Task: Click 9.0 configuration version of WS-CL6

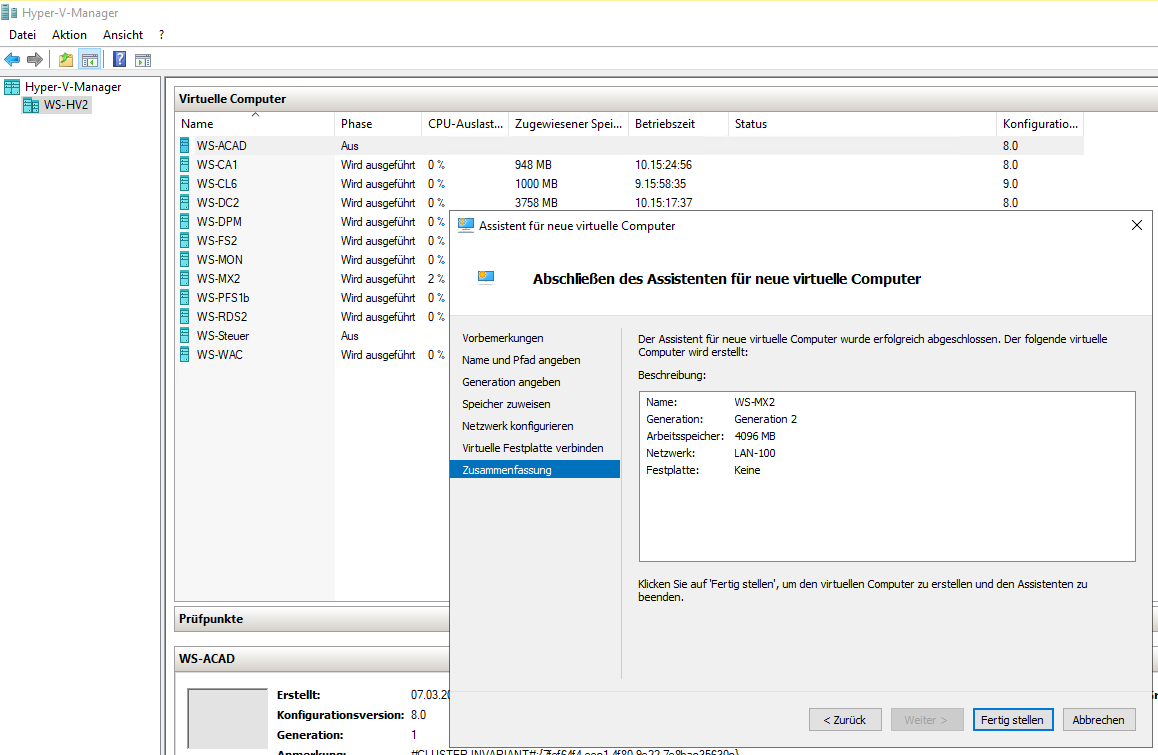Action: click(x=1010, y=184)
